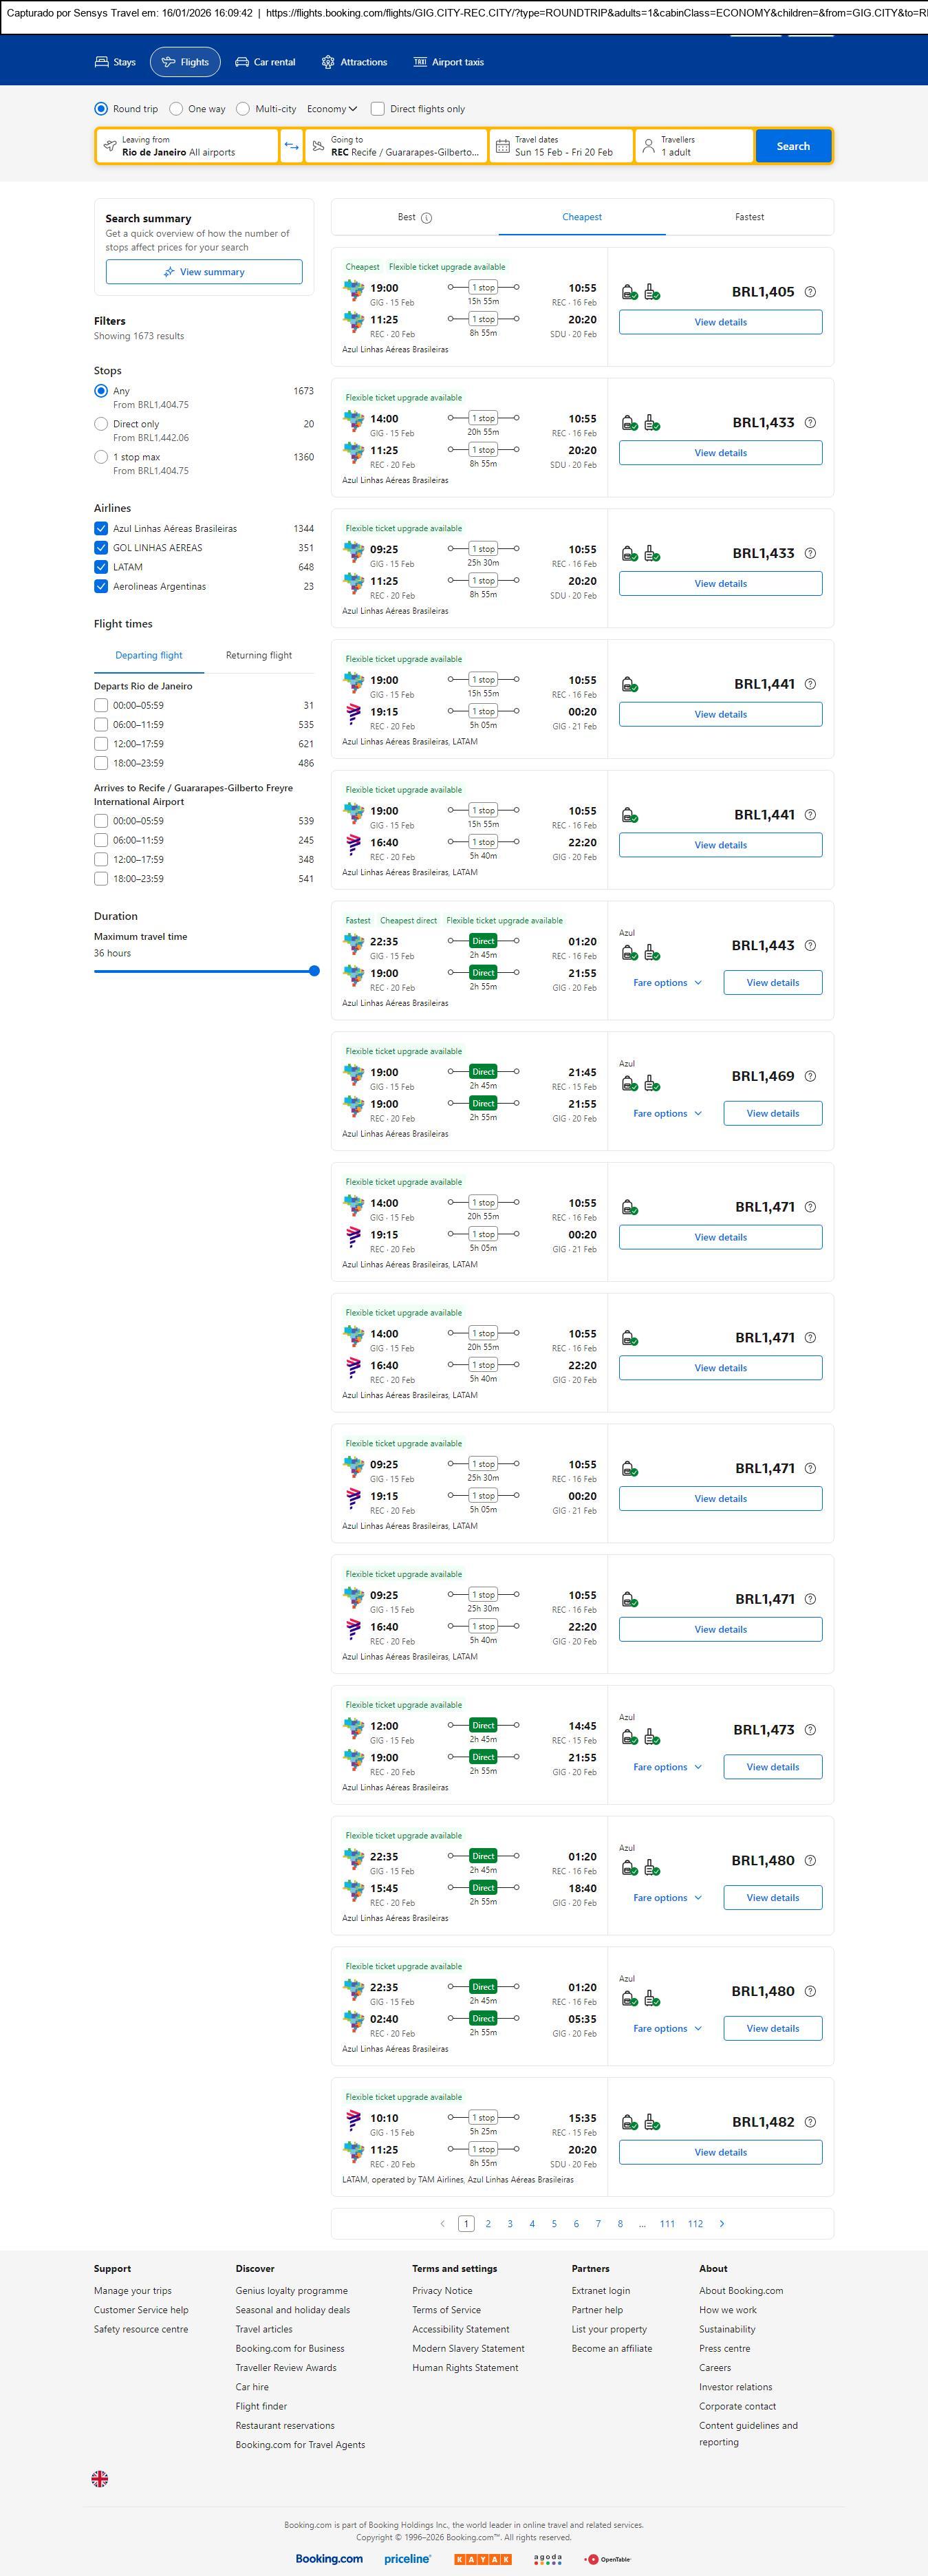Click the travellers person icon
Screen dimensions: 928x2576
coord(648,146)
